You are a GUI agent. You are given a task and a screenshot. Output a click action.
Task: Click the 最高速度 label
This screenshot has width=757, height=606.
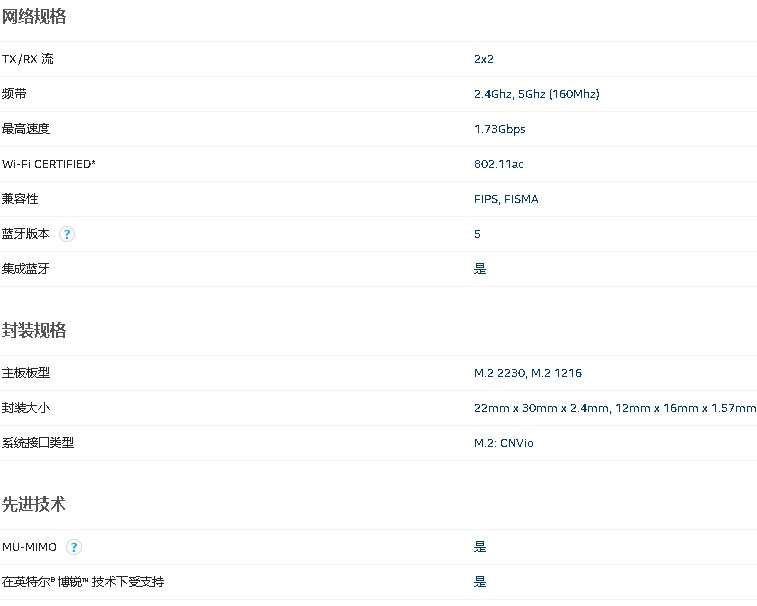pyautogui.click(x=26, y=129)
